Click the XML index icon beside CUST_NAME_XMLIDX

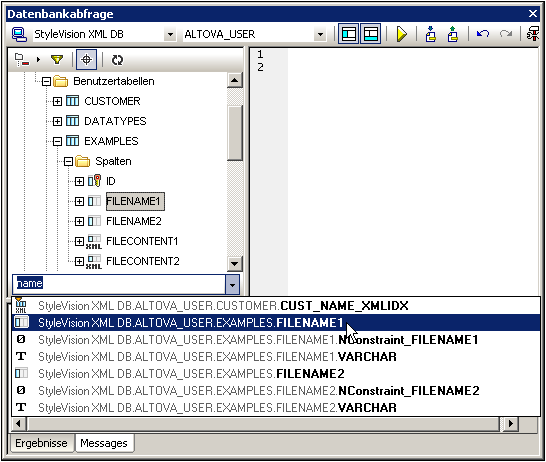(x=21, y=305)
